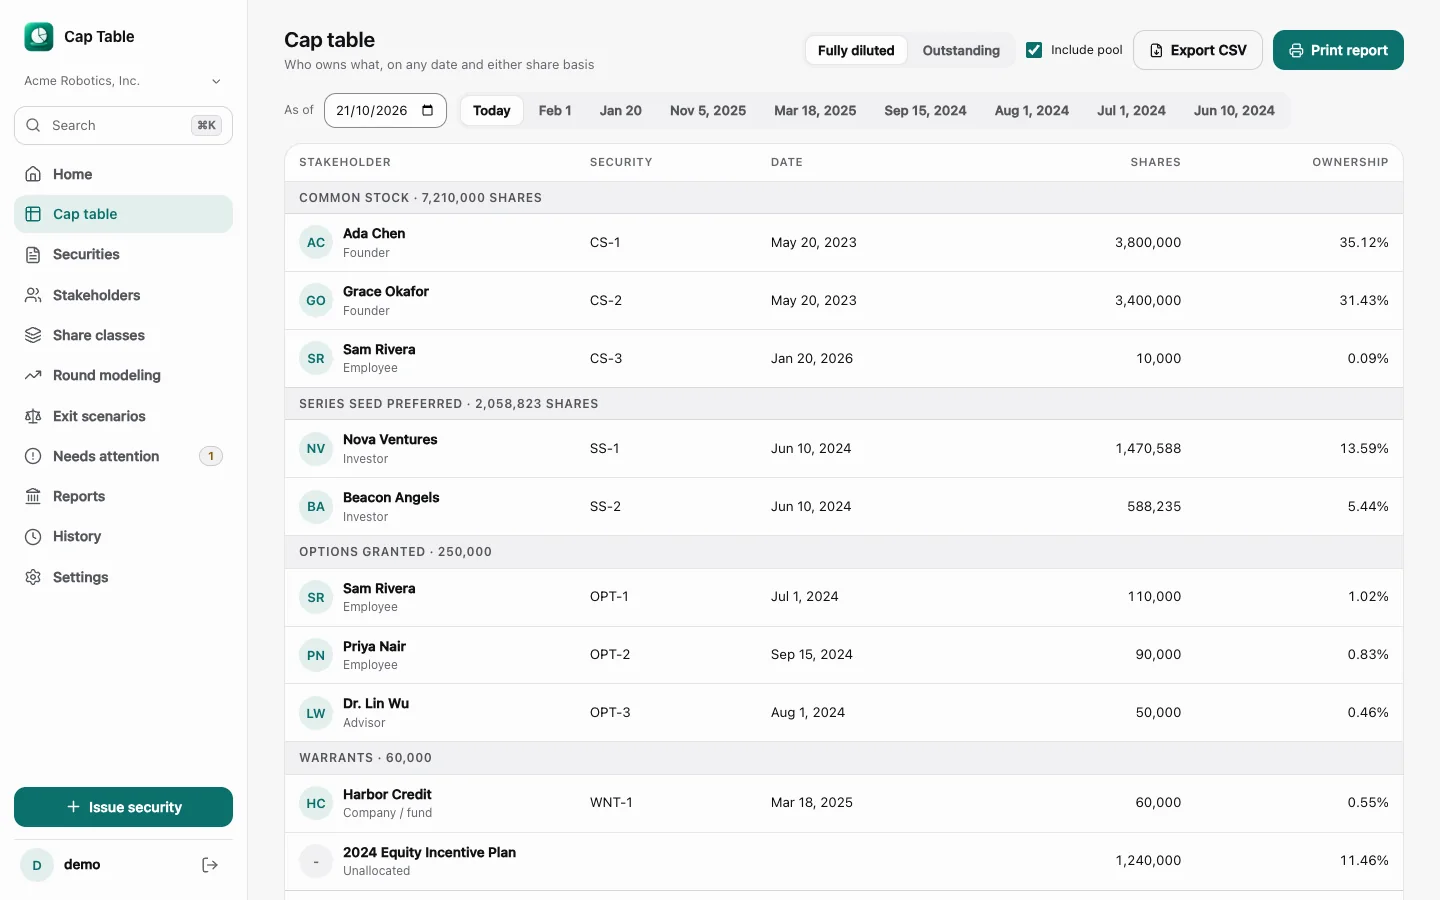Click the Search field
The width and height of the screenshot is (1440, 900).
(123, 125)
